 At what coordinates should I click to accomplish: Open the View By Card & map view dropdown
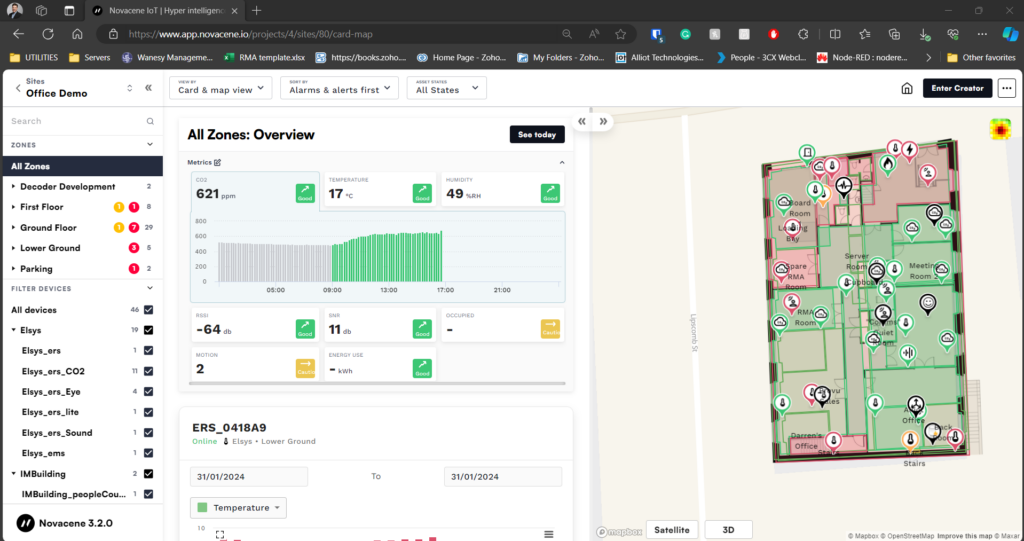[x=220, y=88]
